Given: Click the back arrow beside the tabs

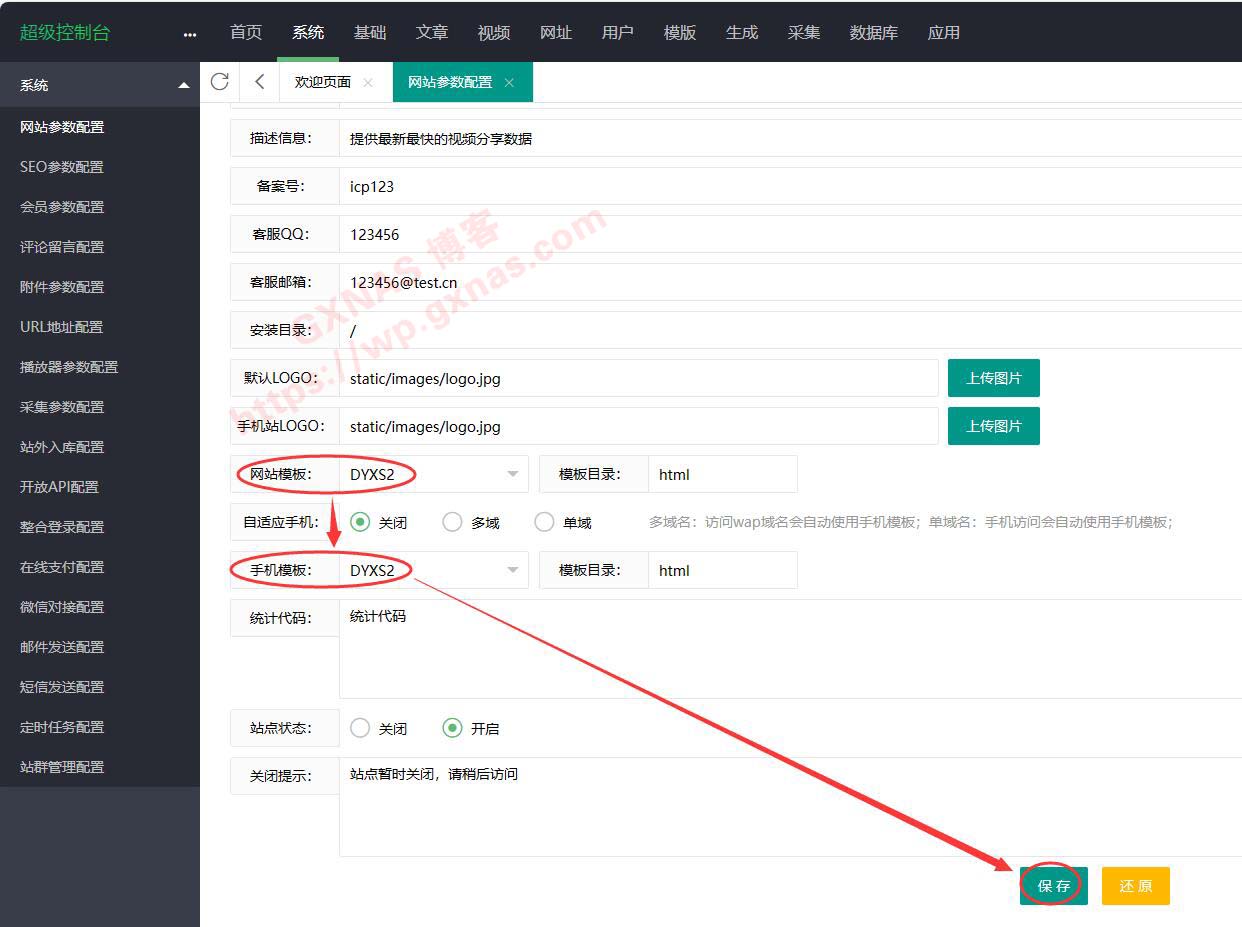Looking at the screenshot, I should click(260, 82).
